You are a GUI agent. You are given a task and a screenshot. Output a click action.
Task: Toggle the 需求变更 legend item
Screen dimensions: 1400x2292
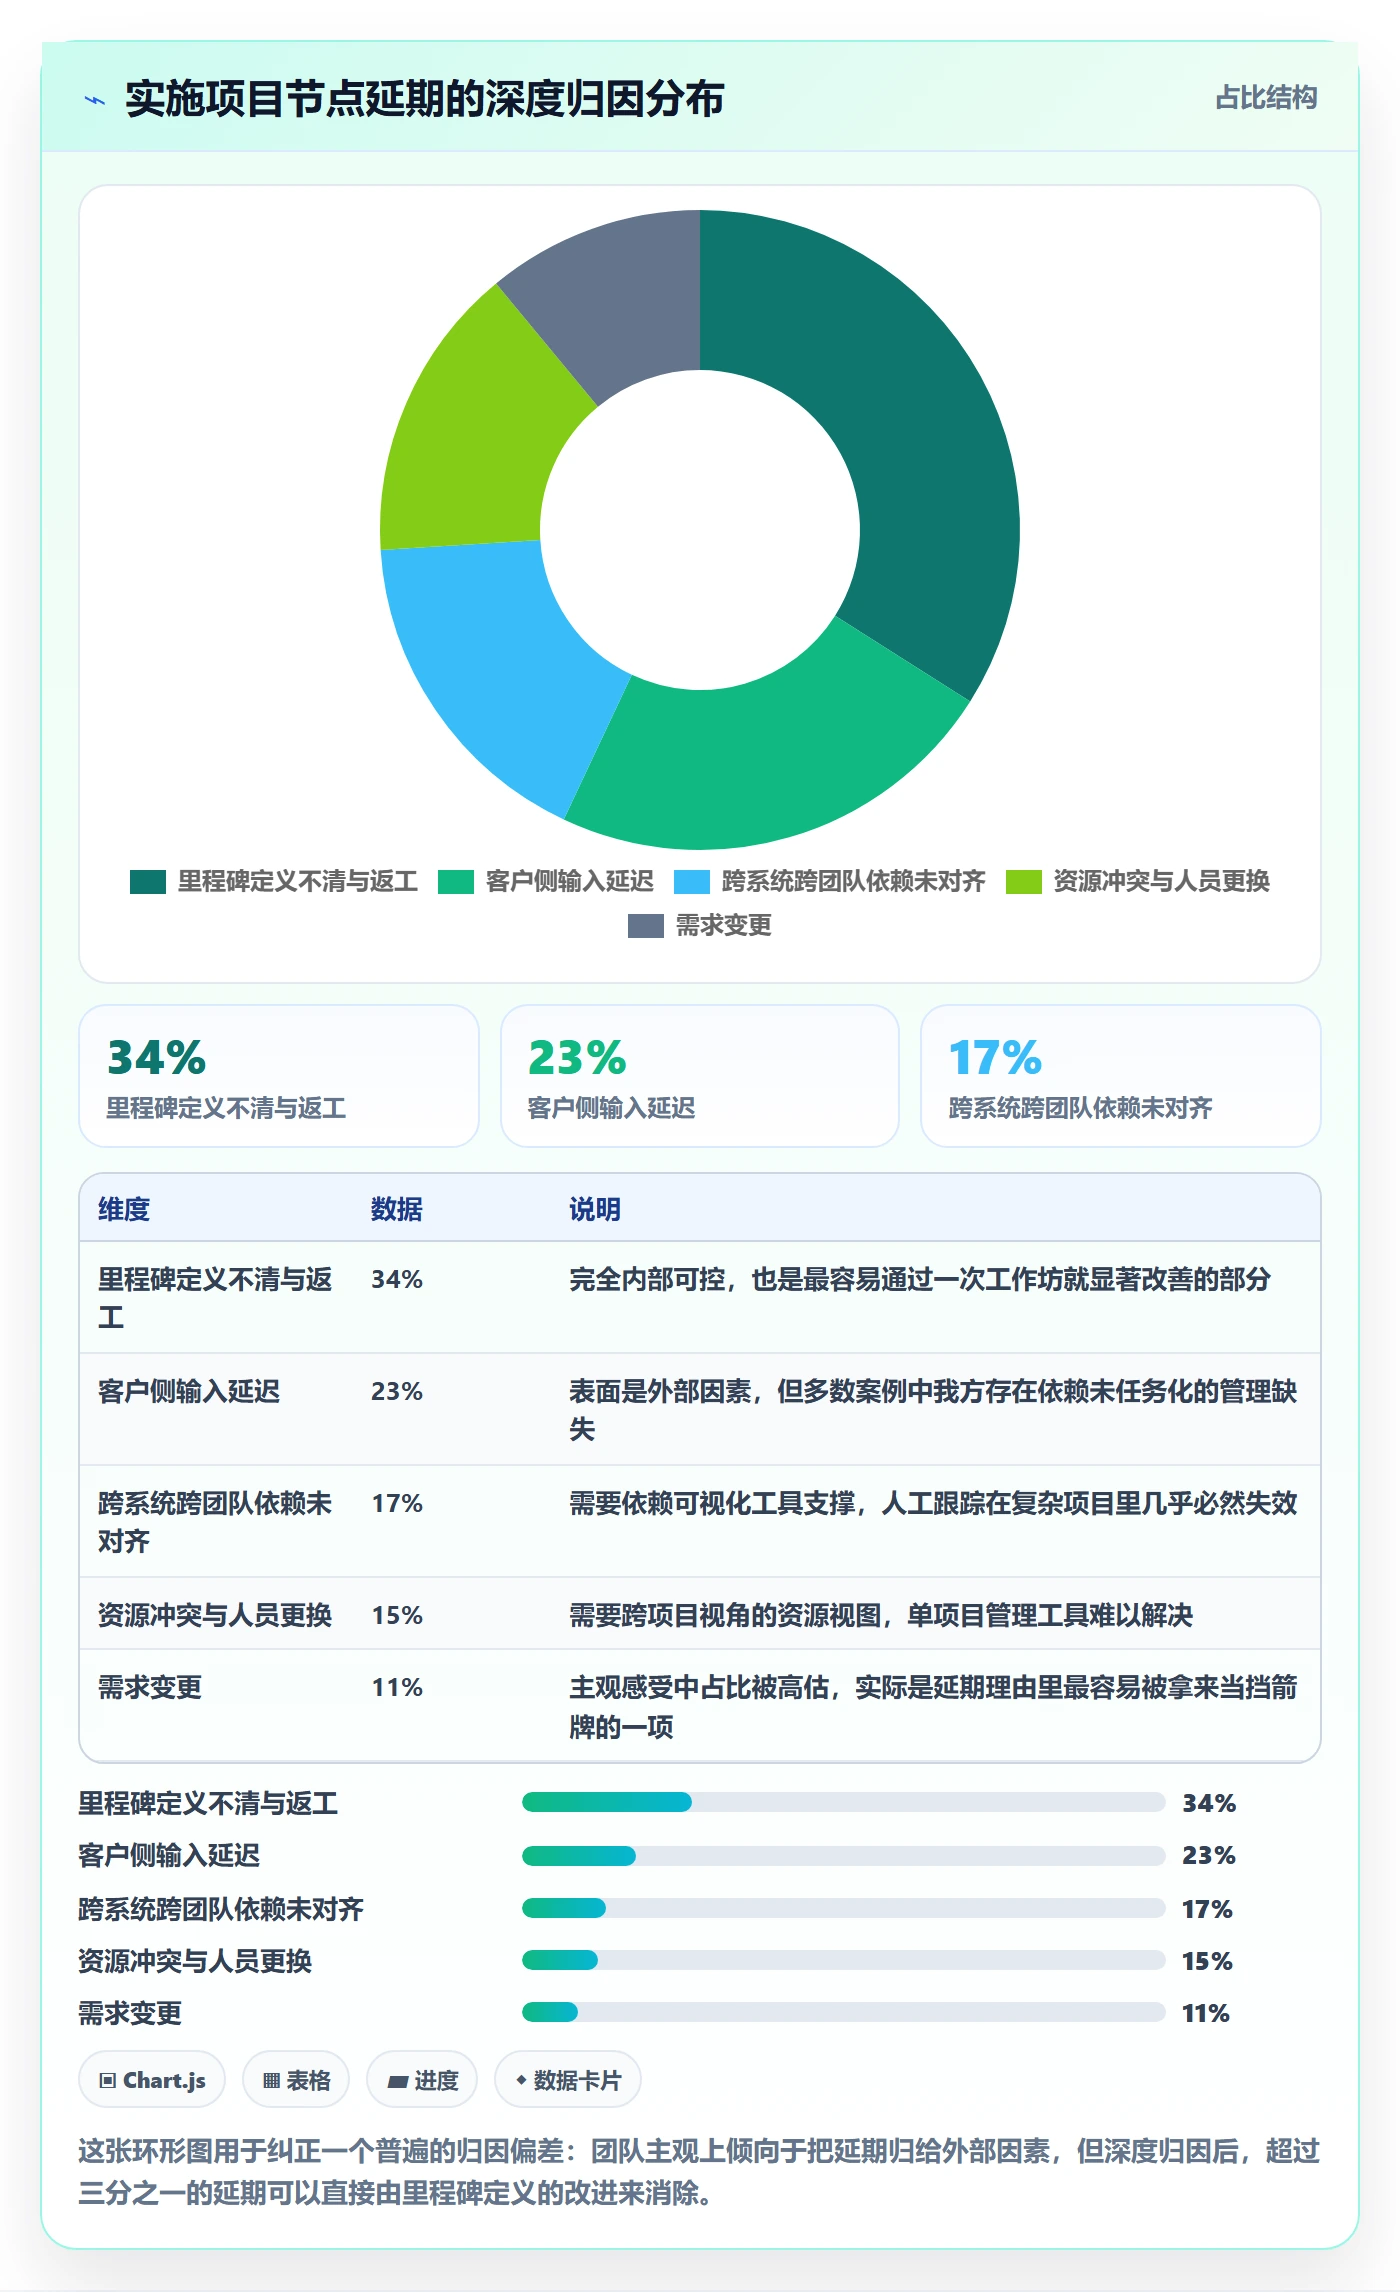(x=700, y=925)
